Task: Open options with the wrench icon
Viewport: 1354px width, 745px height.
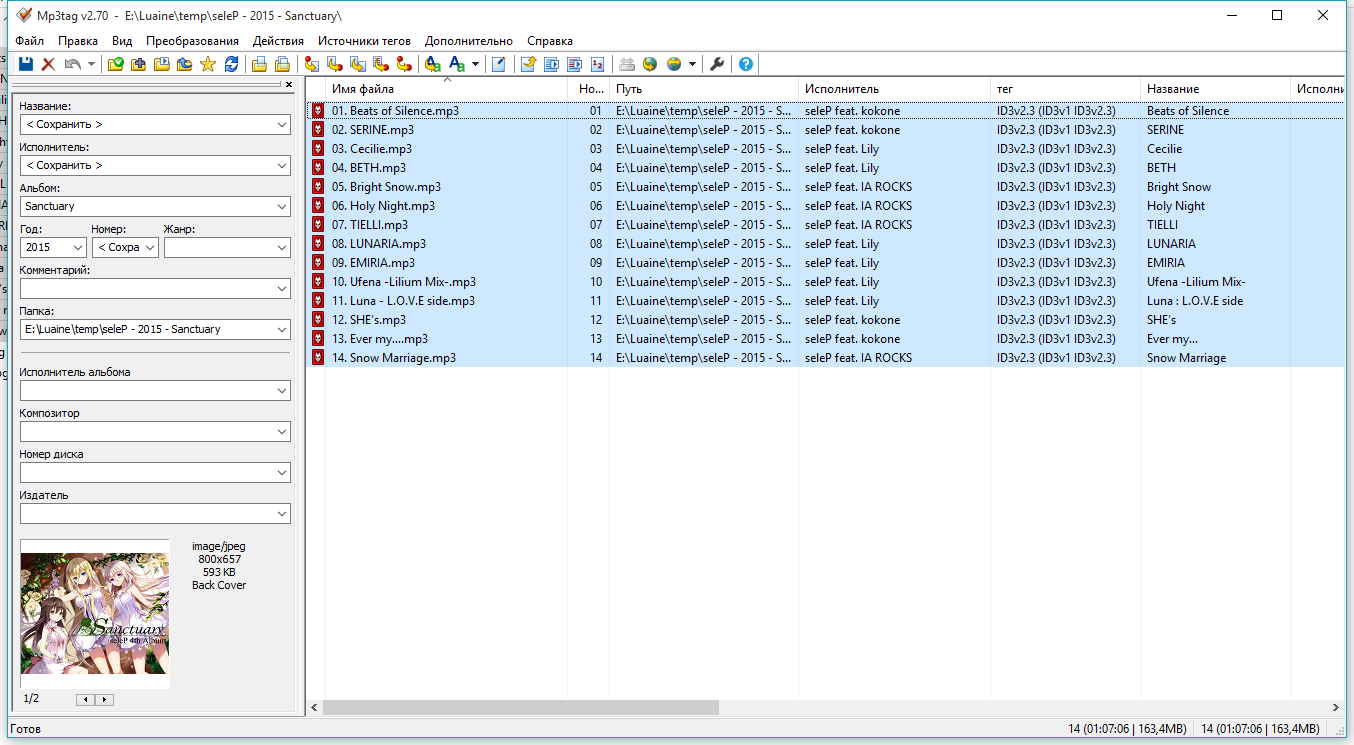Action: (717, 64)
